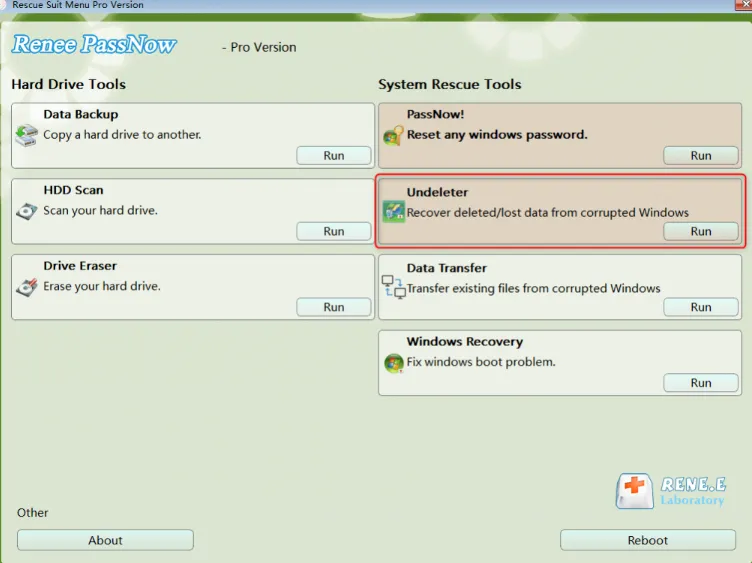Open the About dialog
Screen dimensions: 752x563
point(106,540)
